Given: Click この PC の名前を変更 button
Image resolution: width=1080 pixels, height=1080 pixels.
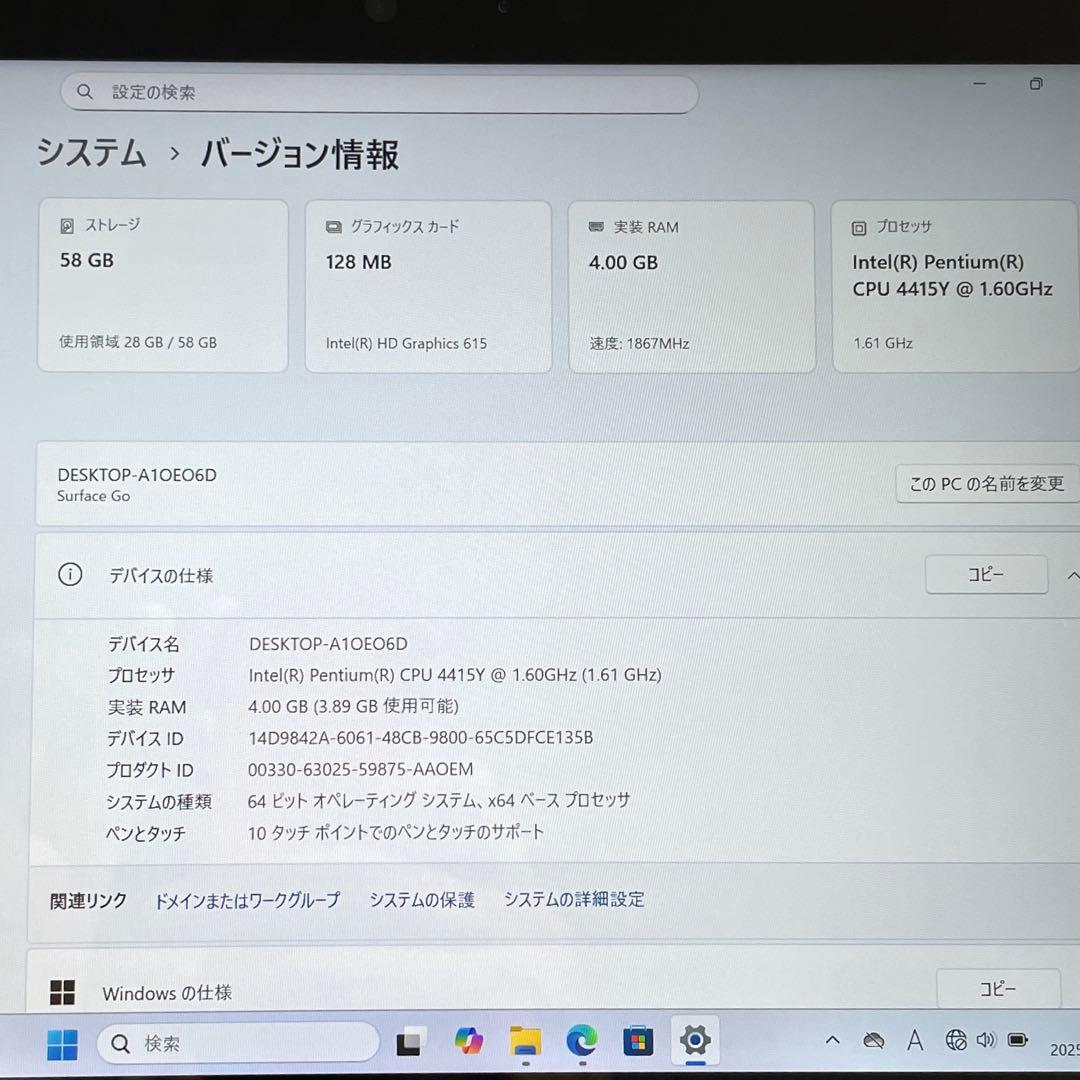Looking at the screenshot, I should 986,484.
